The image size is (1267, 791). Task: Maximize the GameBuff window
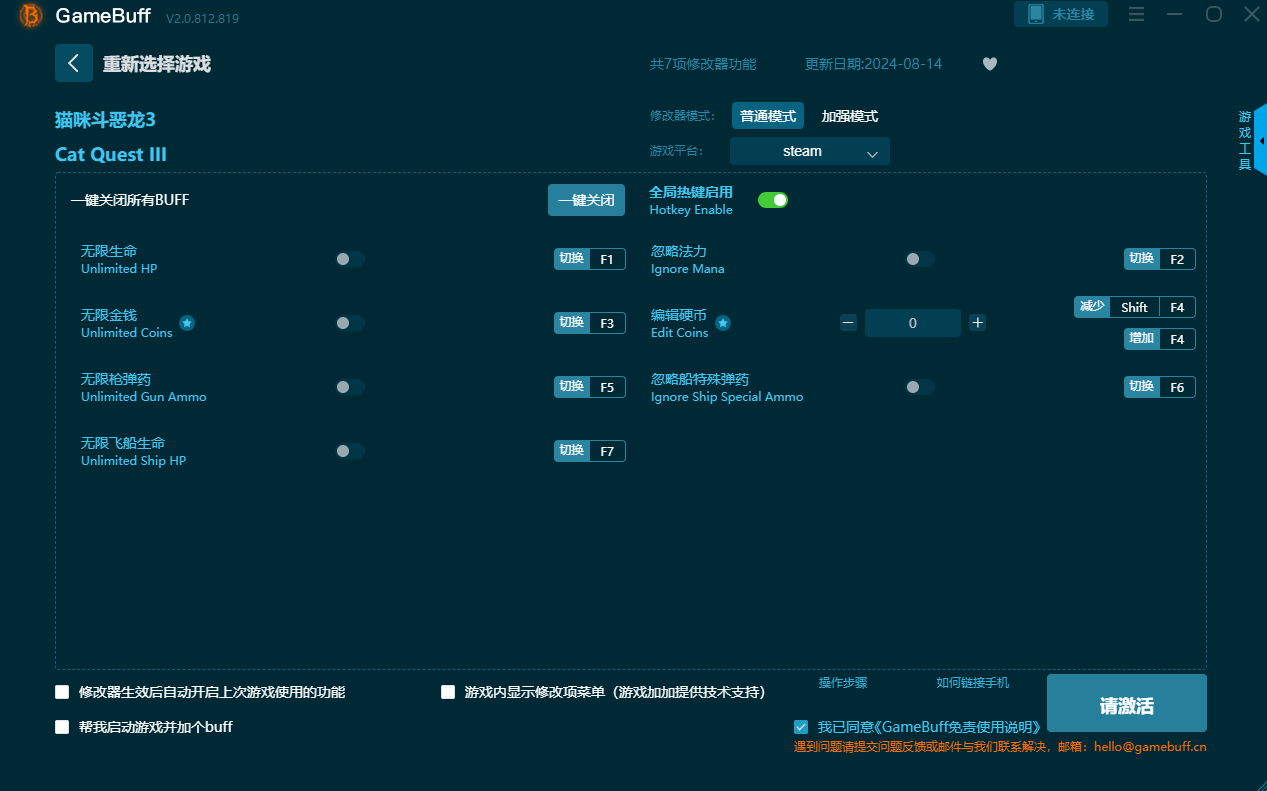coord(1214,14)
